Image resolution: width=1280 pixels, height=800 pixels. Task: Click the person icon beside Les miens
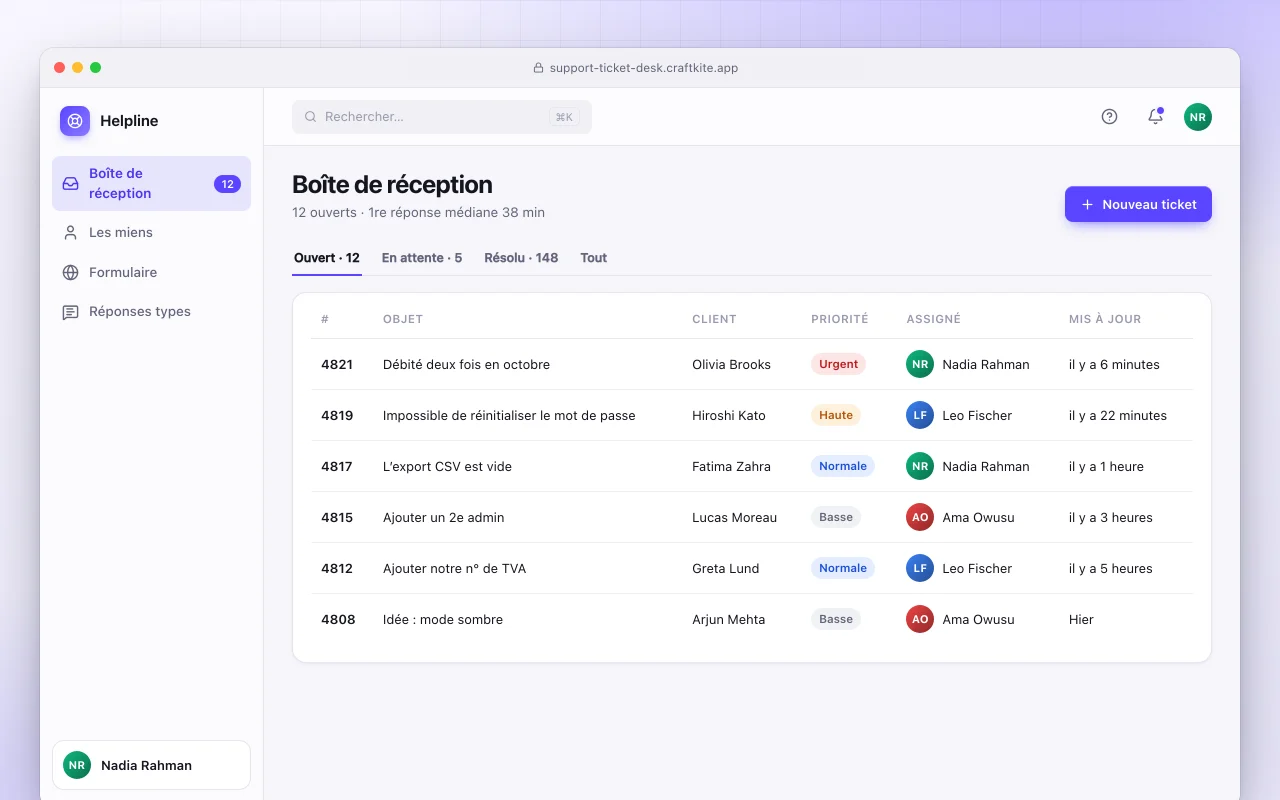tap(71, 233)
